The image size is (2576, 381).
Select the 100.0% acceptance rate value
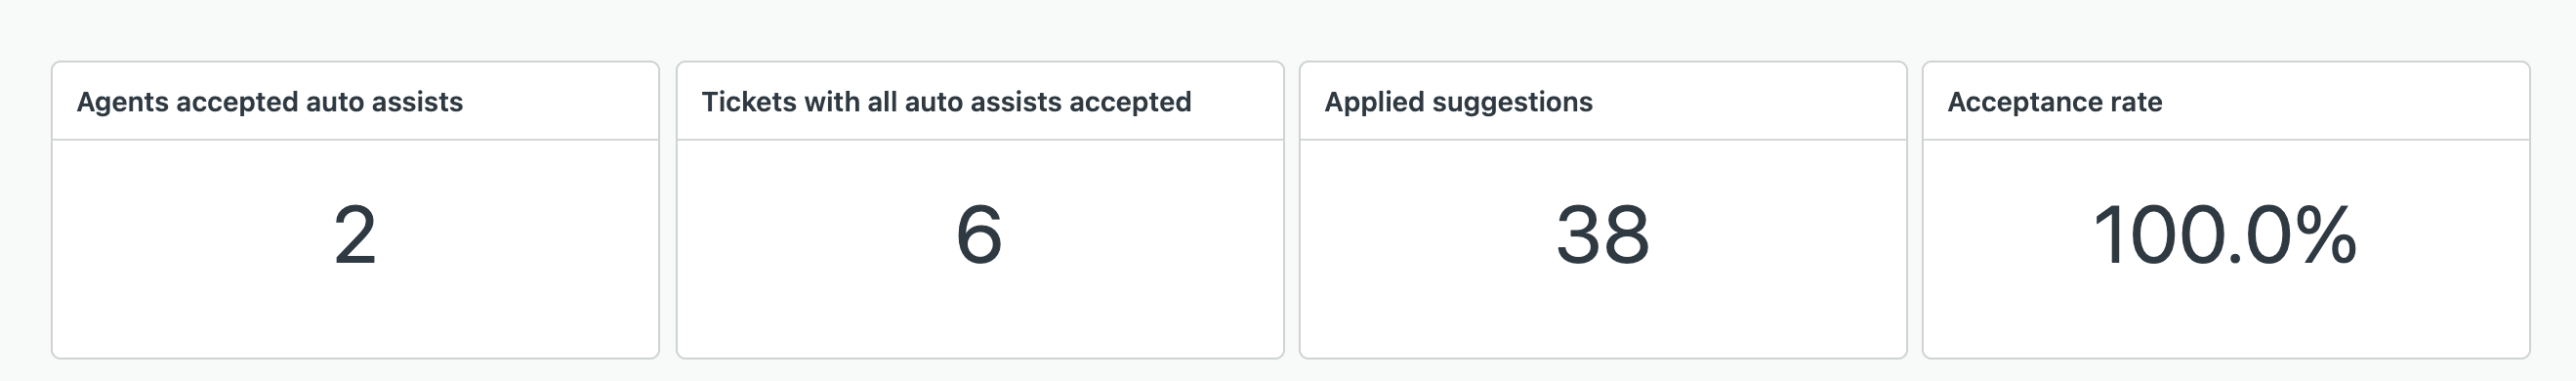(2225, 236)
